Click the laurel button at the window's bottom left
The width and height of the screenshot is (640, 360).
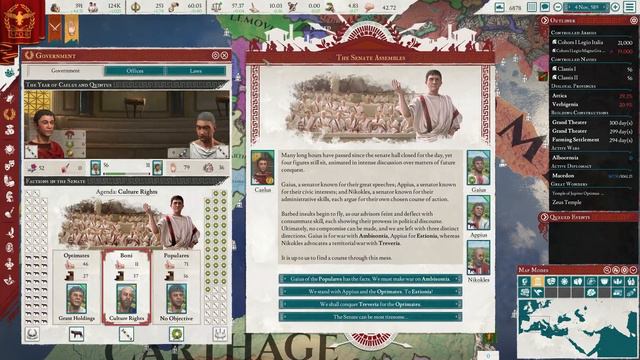[32, 334]
